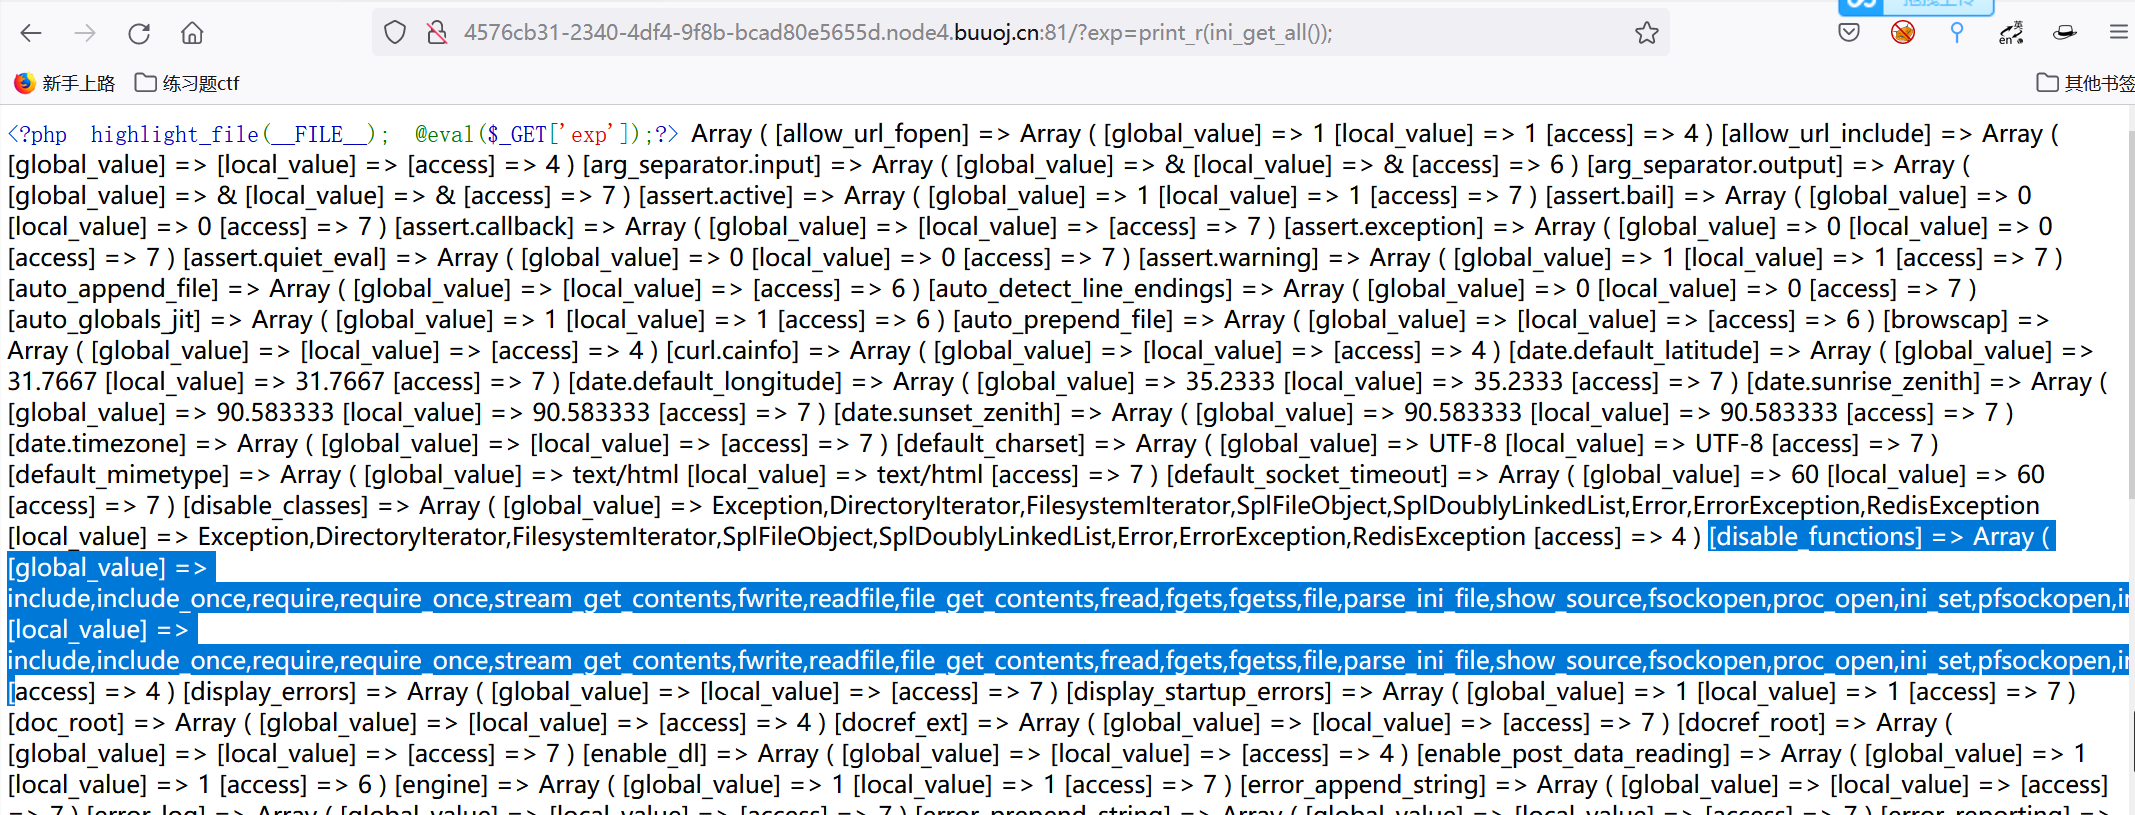
Task: Click the highlight_file(__FILE__) code text
Action: coord(233,134)
